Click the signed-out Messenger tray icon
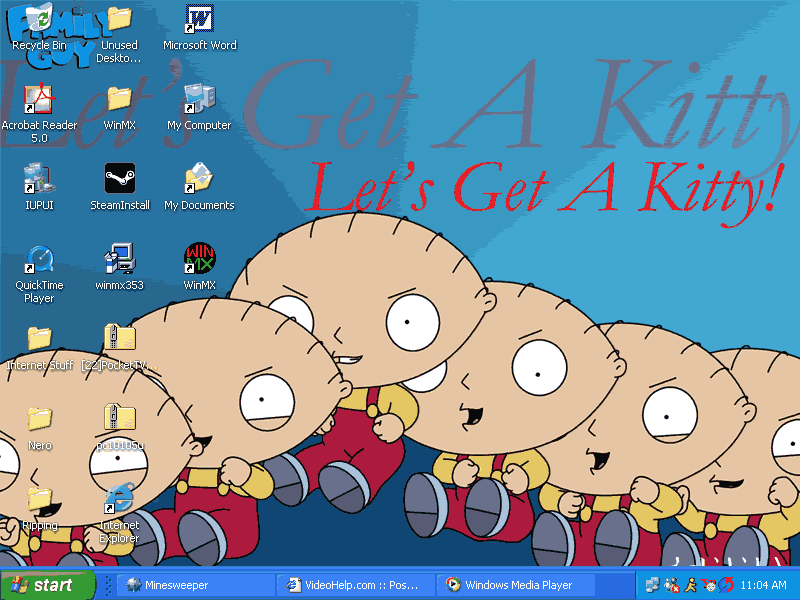800x600 pixels. click(671, 585)
